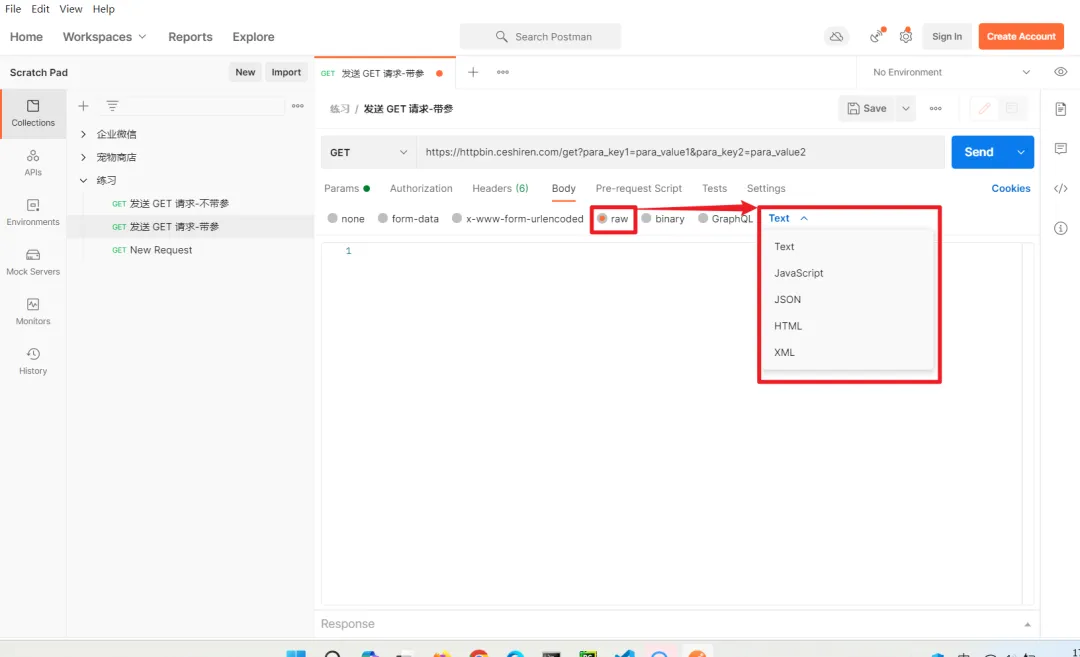Switch to the Settings tab
Screen dimensions: 1080x657
click(x=766, y=189)
